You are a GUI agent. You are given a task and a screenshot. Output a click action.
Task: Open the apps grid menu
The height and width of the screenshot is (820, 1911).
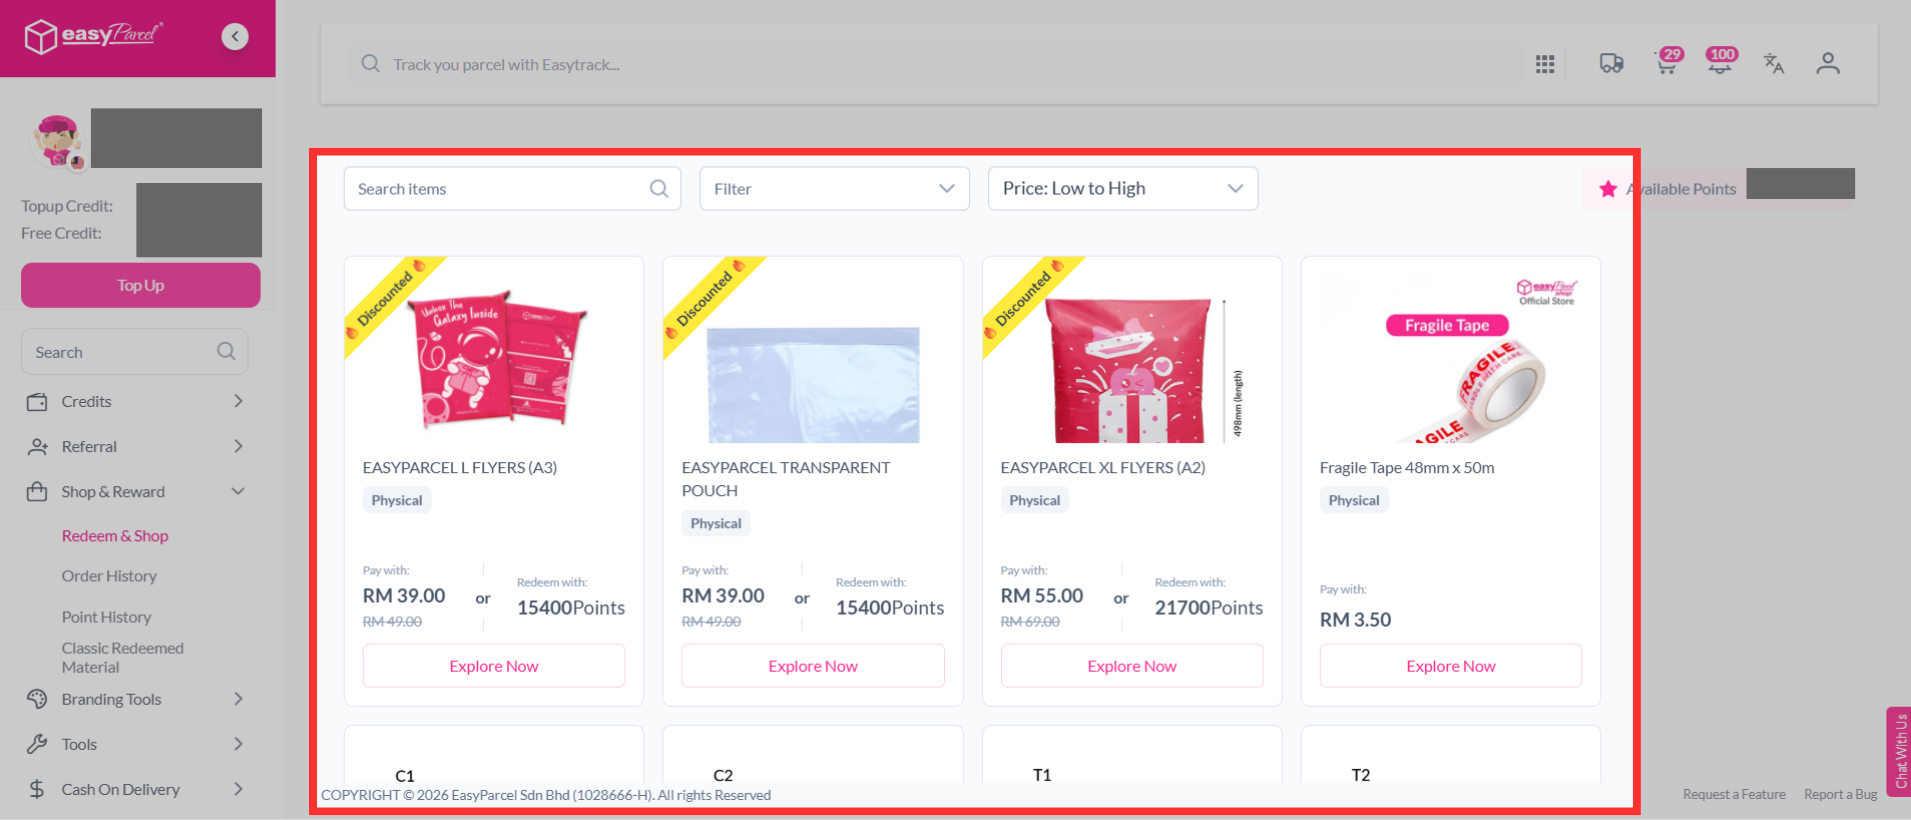[x=1545, y=64]
